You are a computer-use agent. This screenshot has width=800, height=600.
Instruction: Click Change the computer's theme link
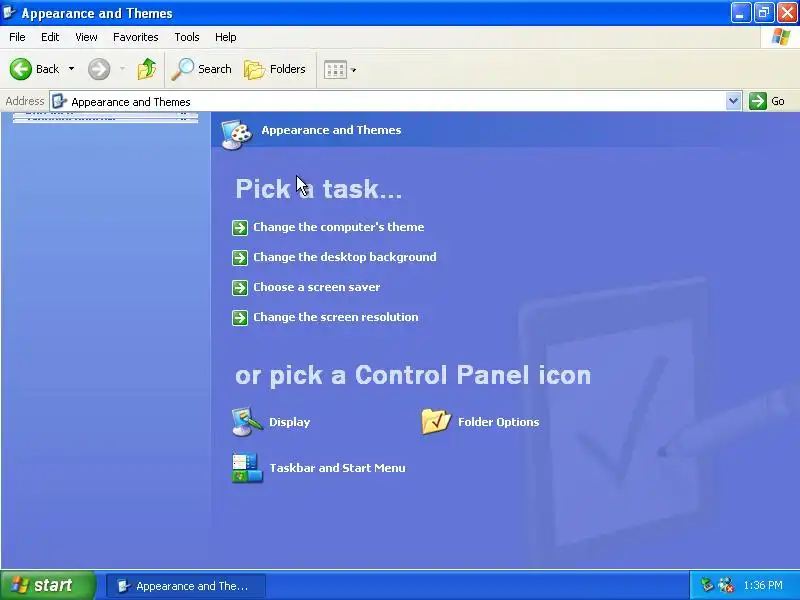339,227
